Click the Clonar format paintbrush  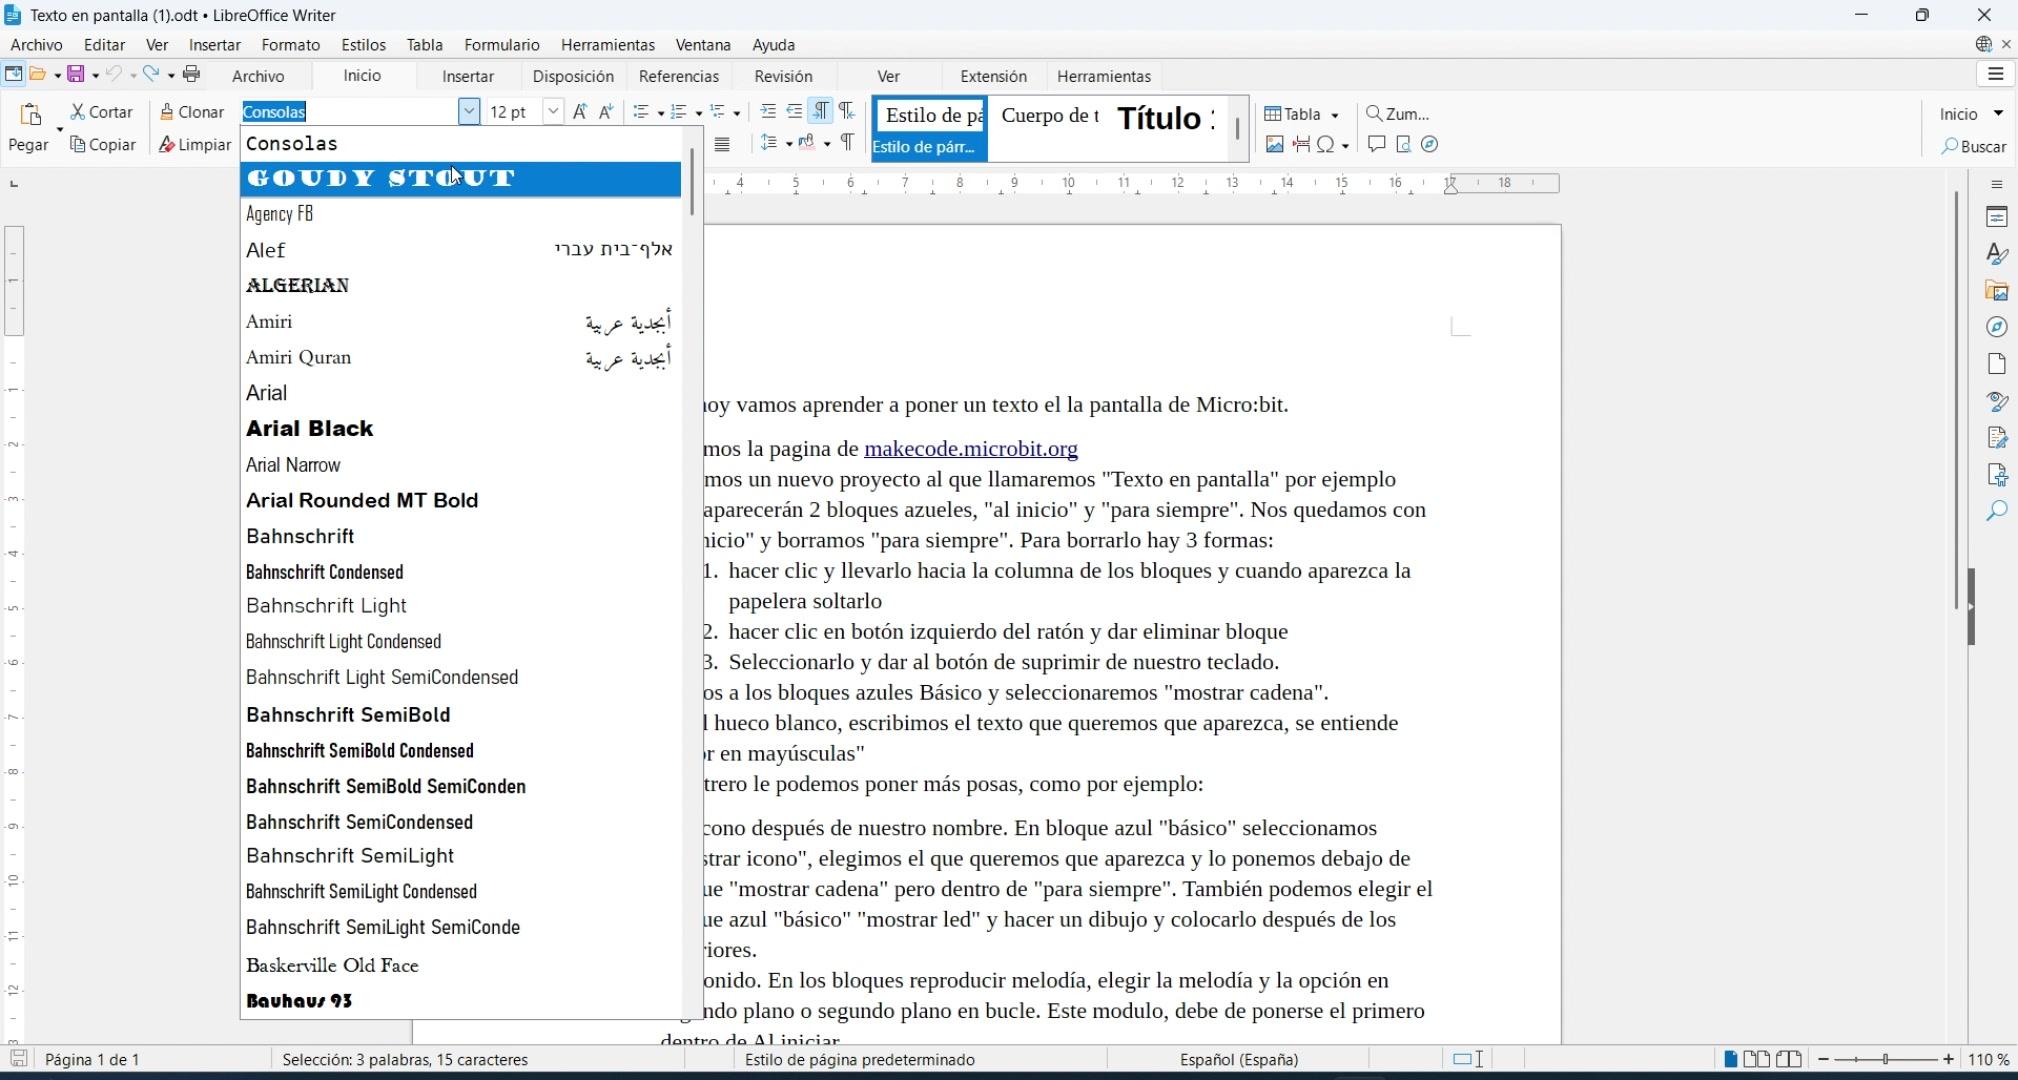tap(192, 112)
